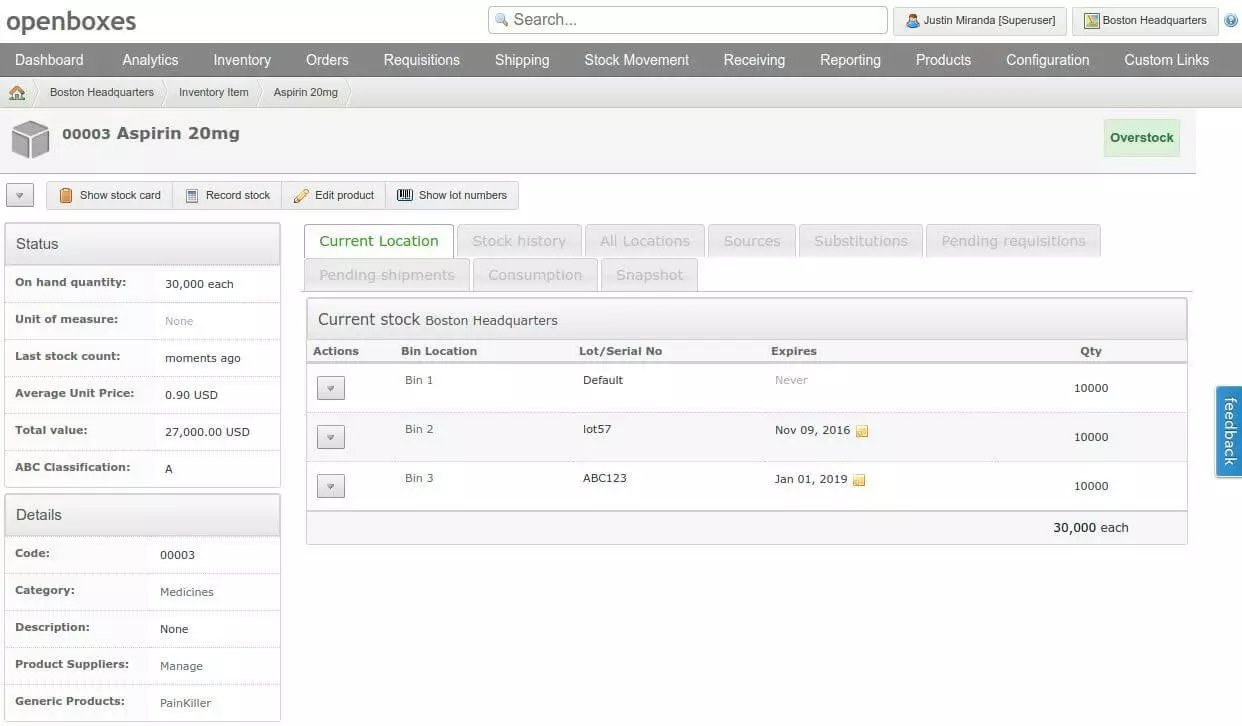This screenshot has width=1242, height=726.
Task: Open the Receiving menu
Action: 754,60
